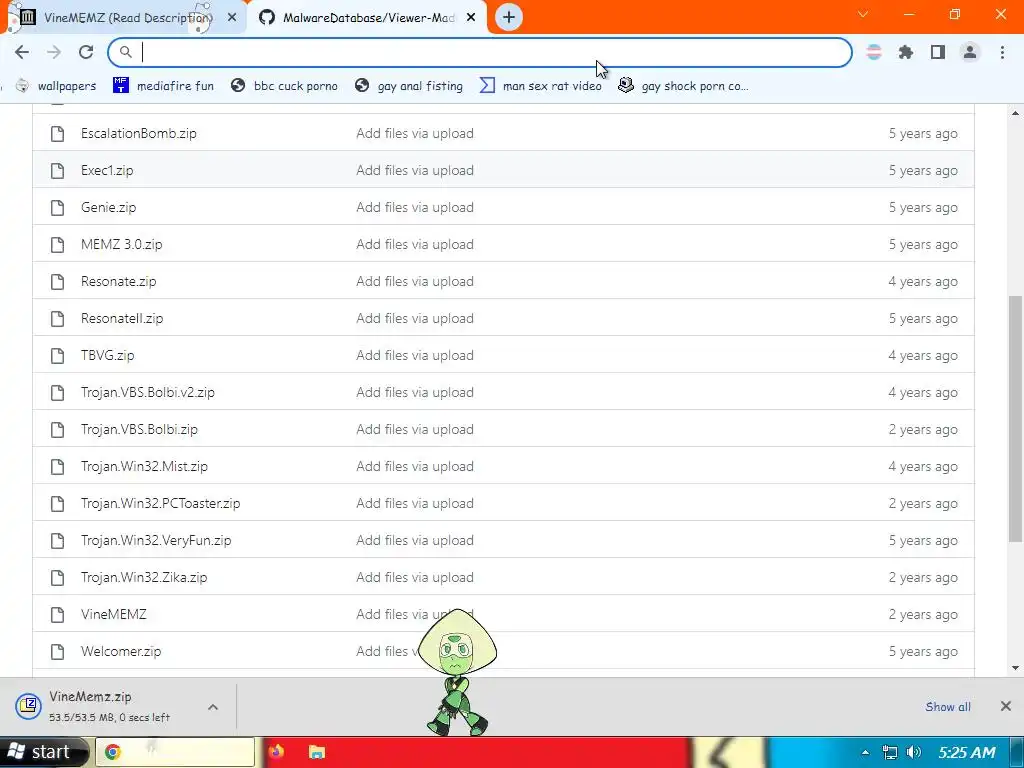Click the striped extension icon beside the address bar
1024x768 pixels.
(874, 52)
